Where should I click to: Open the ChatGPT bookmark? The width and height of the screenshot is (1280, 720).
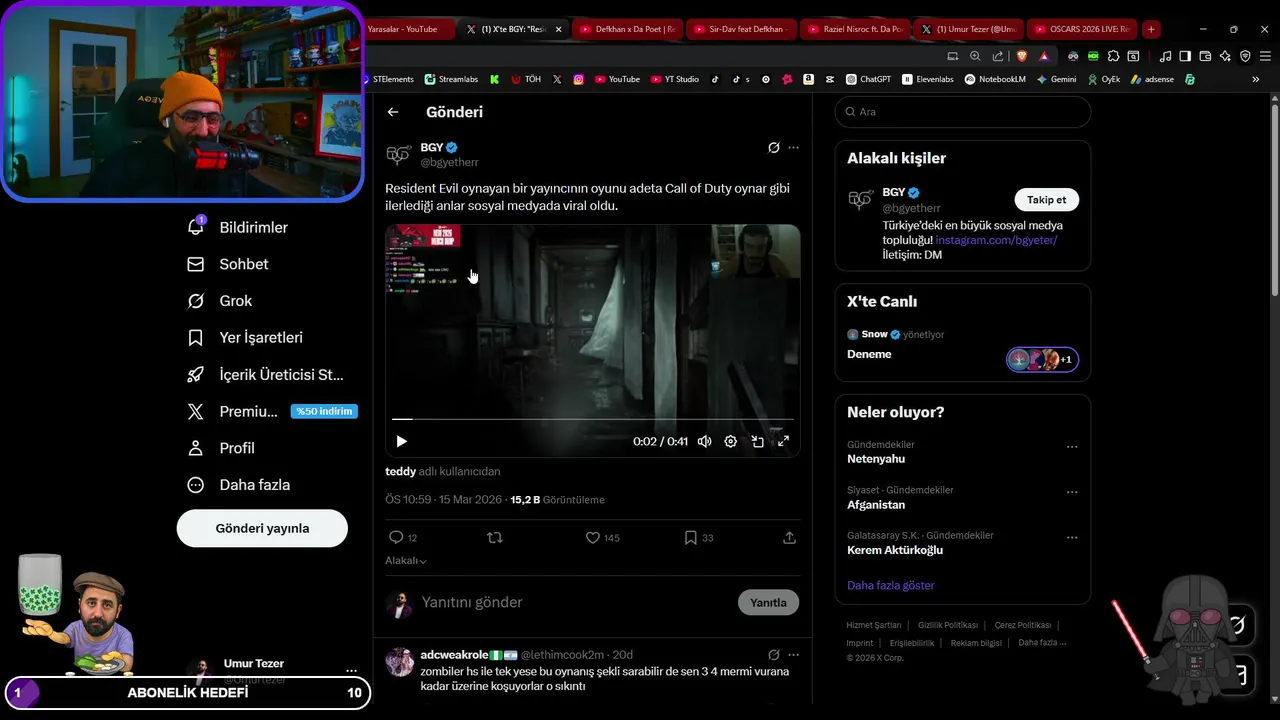[868, 79]
